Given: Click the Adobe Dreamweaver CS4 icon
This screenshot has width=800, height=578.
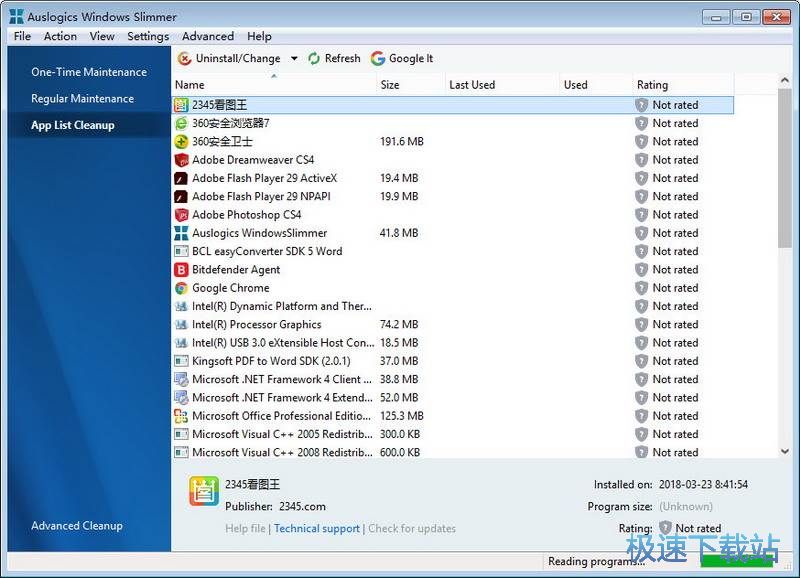Looking at the screenshot, I should tap(181, 160).
